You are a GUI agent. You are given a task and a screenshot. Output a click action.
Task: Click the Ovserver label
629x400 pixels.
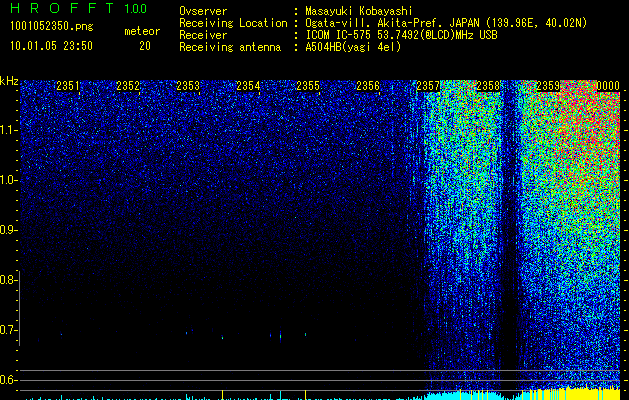[203, 11]
